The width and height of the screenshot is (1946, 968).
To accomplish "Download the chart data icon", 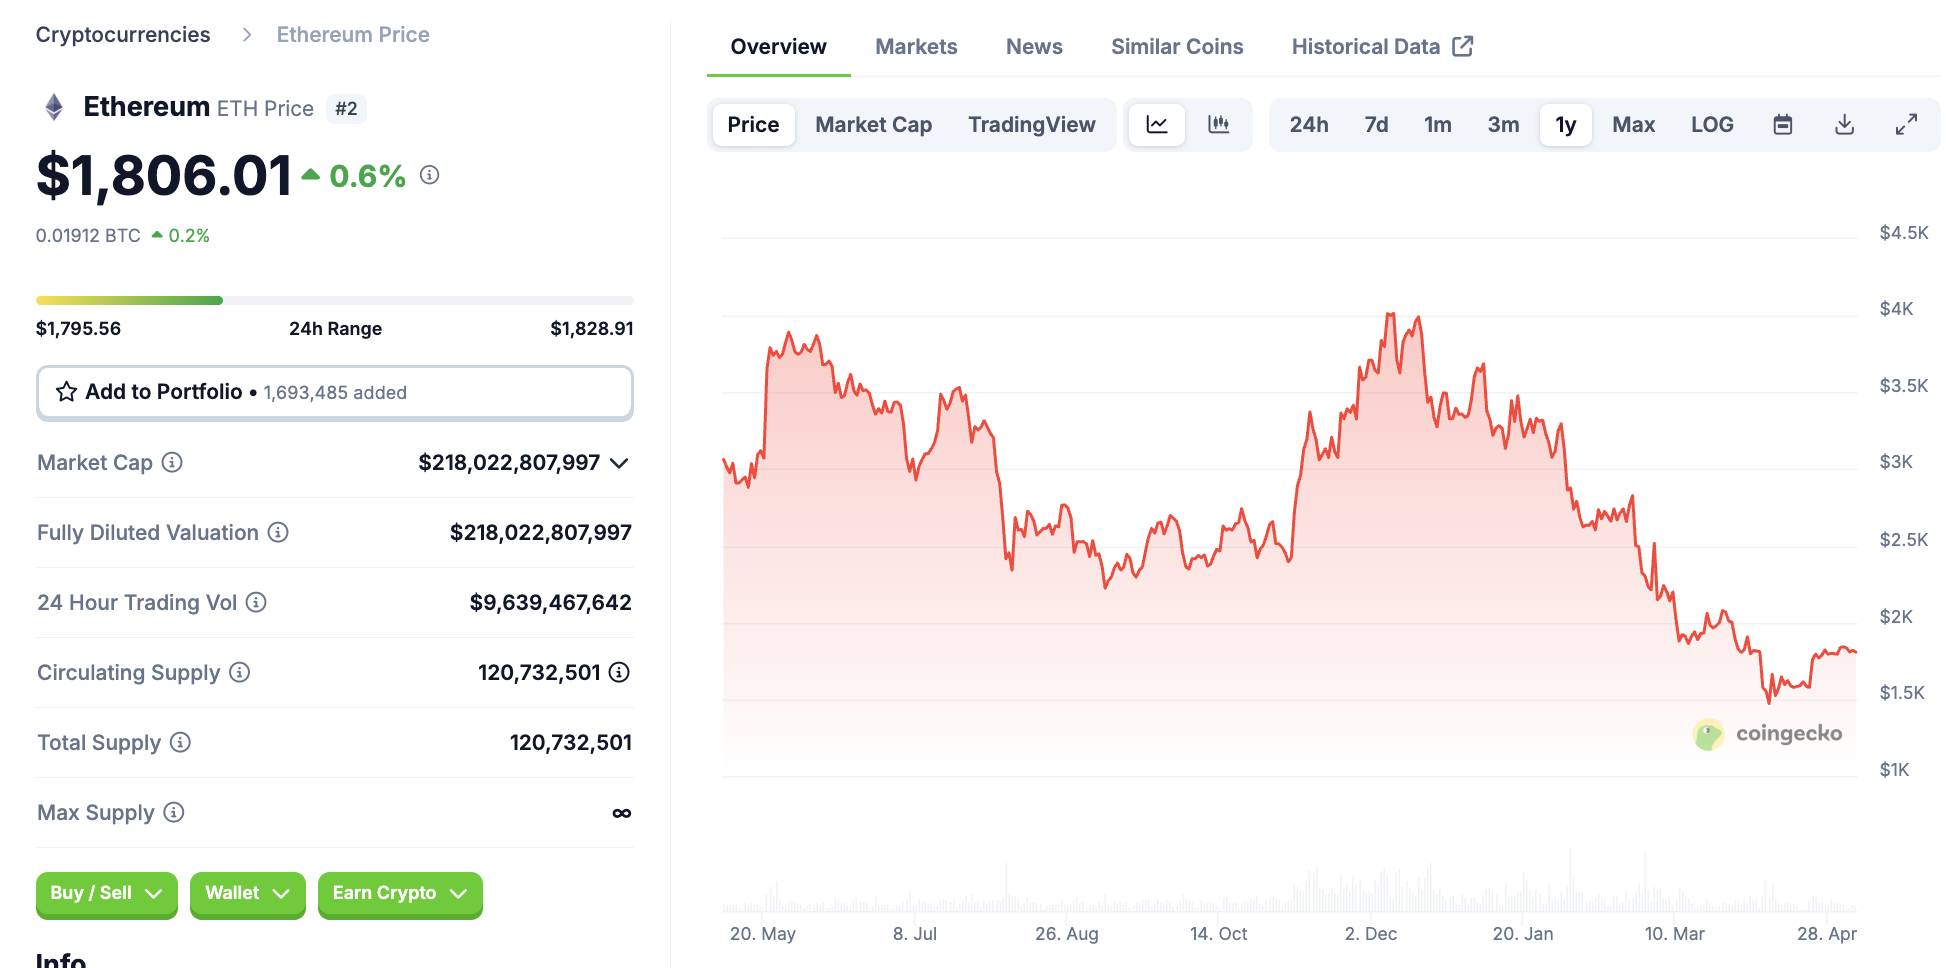I will point(1844,125).
